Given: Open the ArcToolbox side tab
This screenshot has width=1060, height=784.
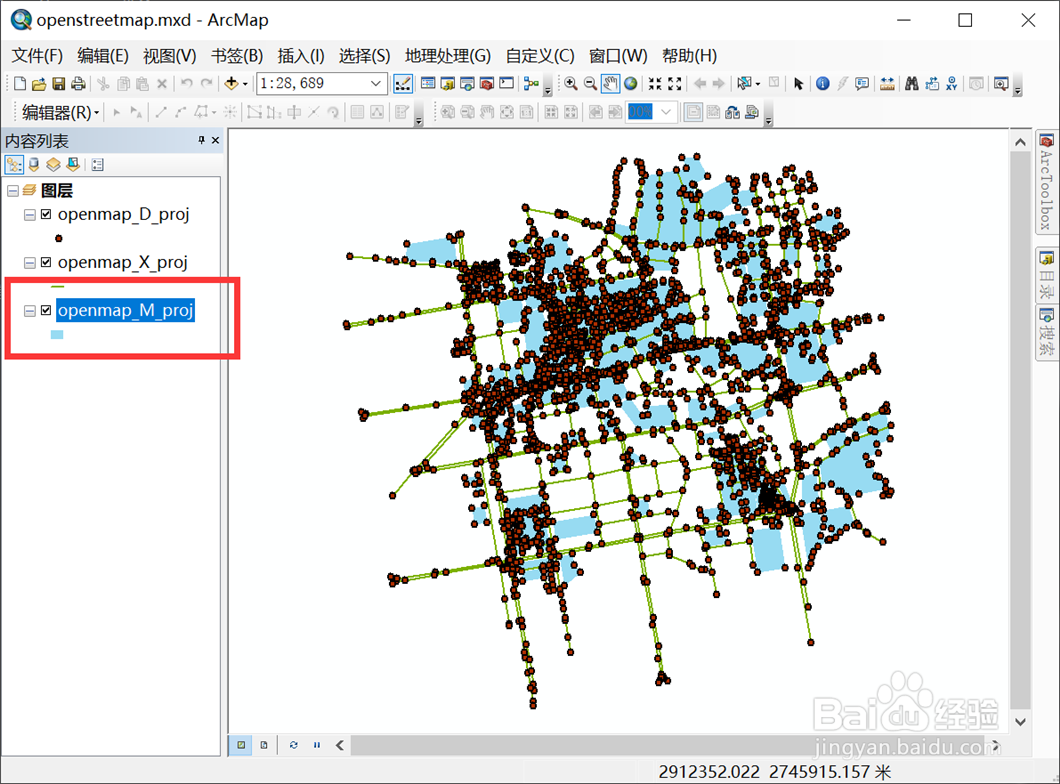Looking at the screenshot, I should click(x=1046, y=182).
